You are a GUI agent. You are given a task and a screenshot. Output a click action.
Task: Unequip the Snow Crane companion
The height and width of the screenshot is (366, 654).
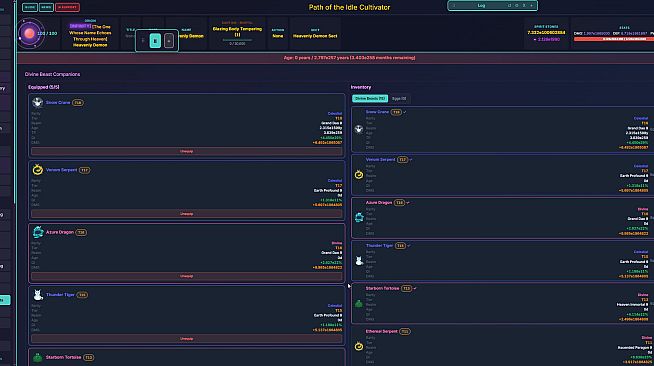[x=186, y=151]
